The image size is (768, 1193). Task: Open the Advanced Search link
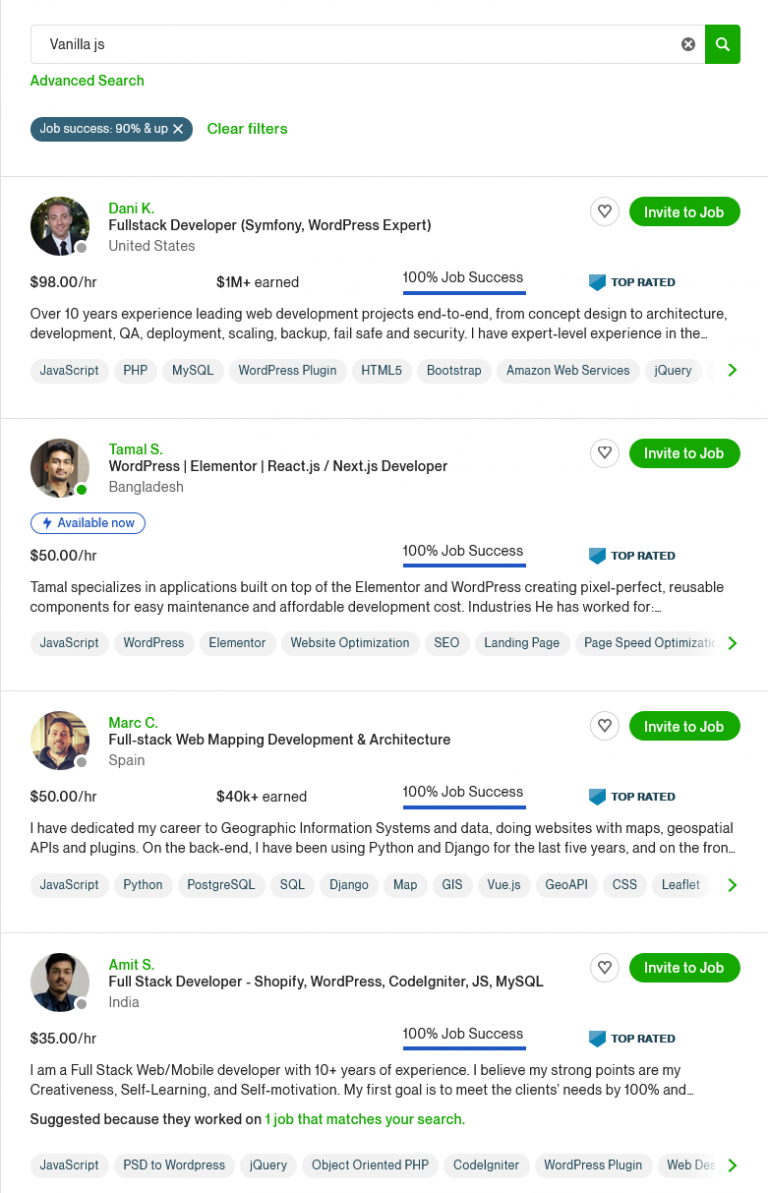click(x=87, y=81)
